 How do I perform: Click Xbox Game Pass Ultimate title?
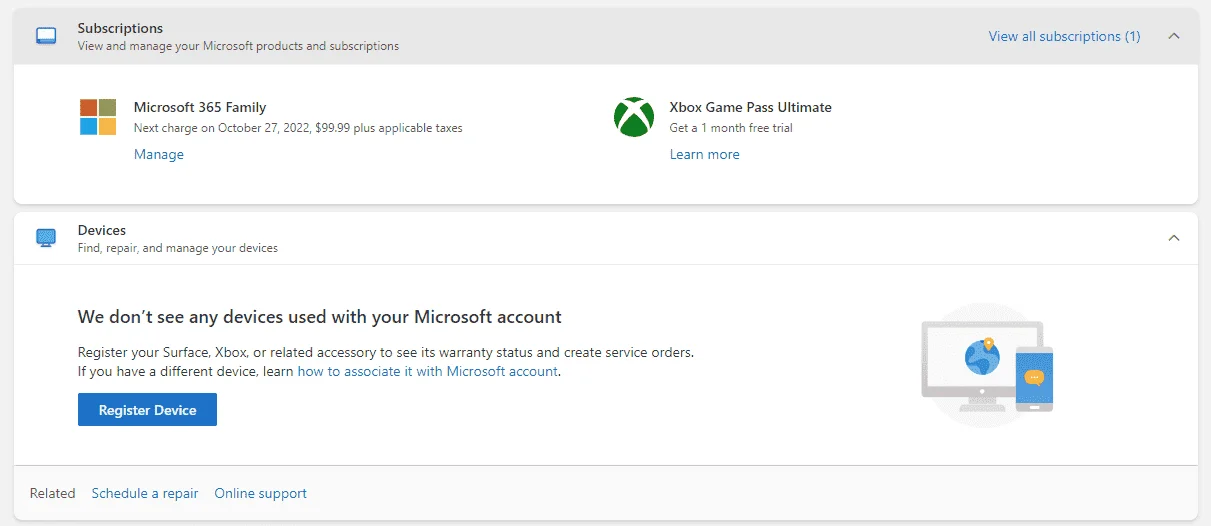tap(751, 107)
